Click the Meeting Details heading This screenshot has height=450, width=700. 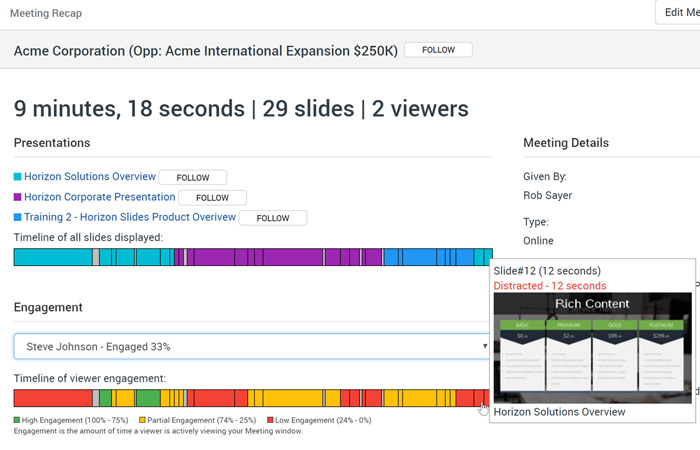[566, 143]
